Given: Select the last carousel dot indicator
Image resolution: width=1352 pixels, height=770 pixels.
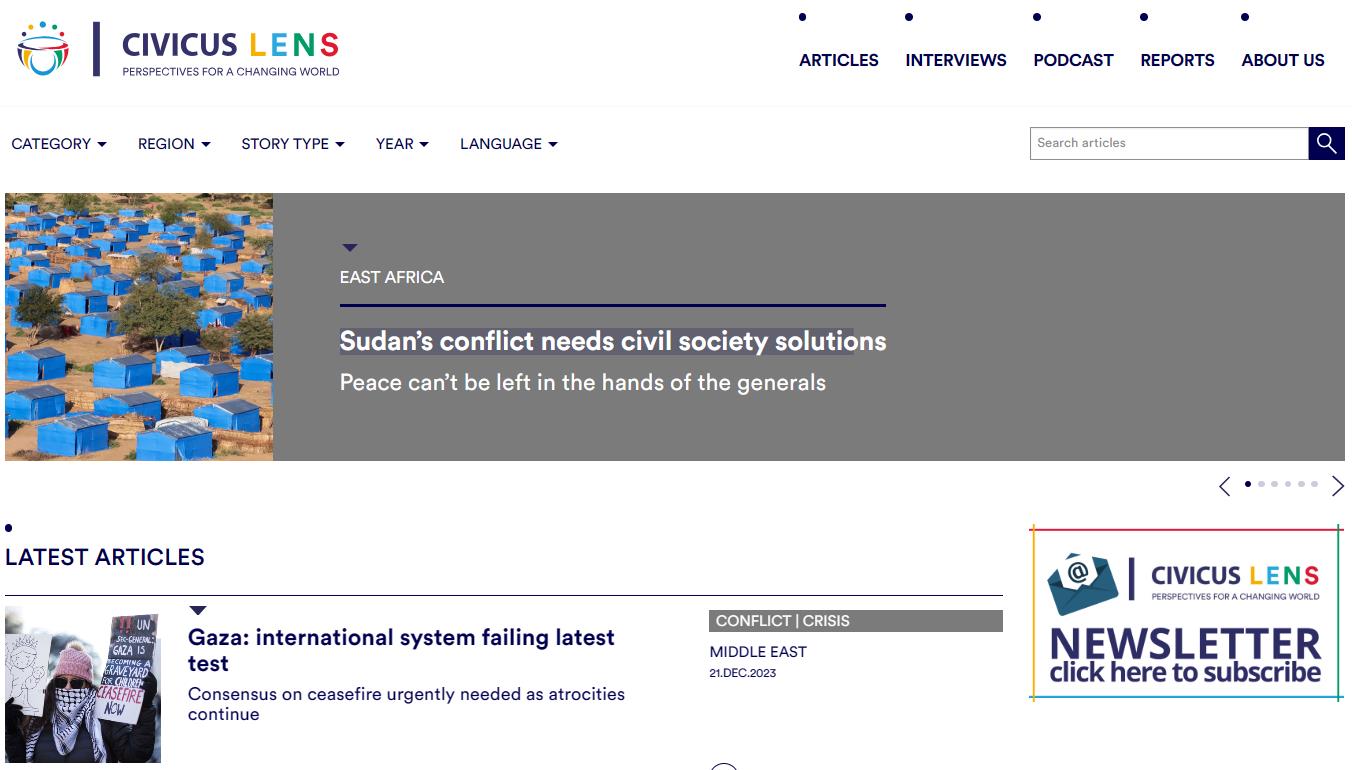Looking at the screenshot, I should pos(1314,484).
